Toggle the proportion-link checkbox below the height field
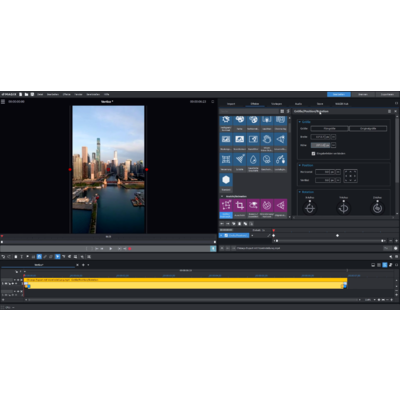The height and width of the screenshot is (400, 400). click(x=313, y=154)
